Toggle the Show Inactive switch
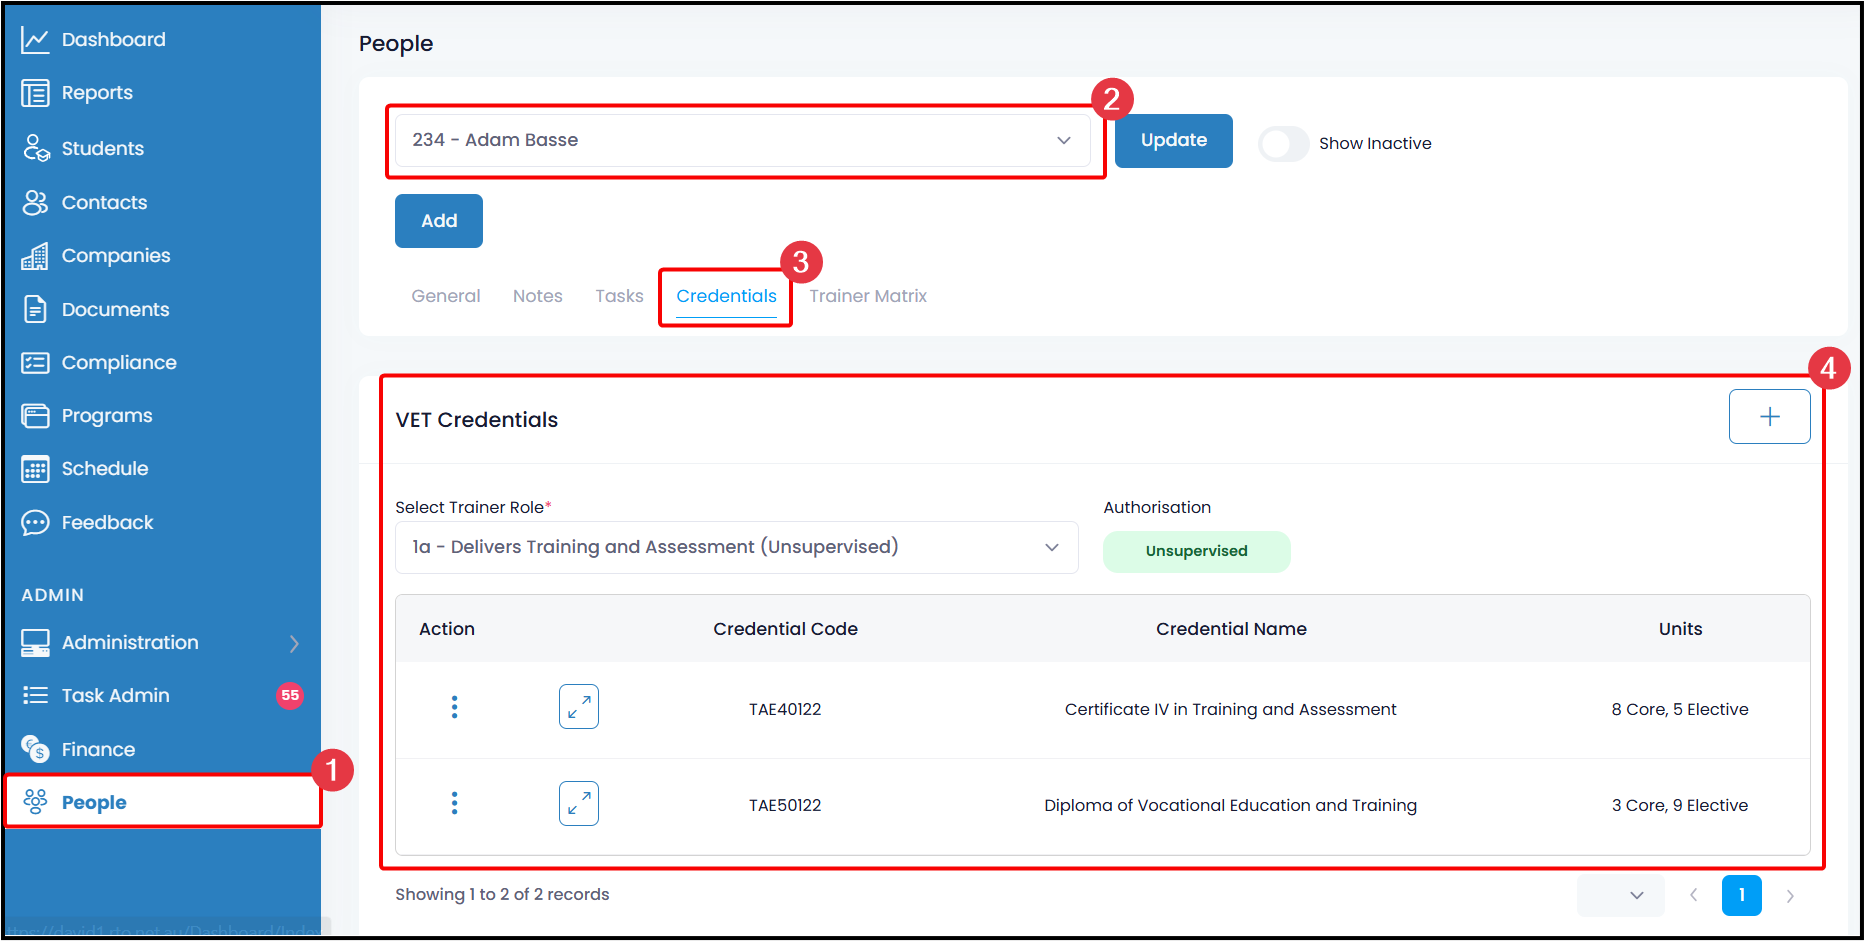Viewport: 1864px width, 941px height. click(x=1283, y=144)
